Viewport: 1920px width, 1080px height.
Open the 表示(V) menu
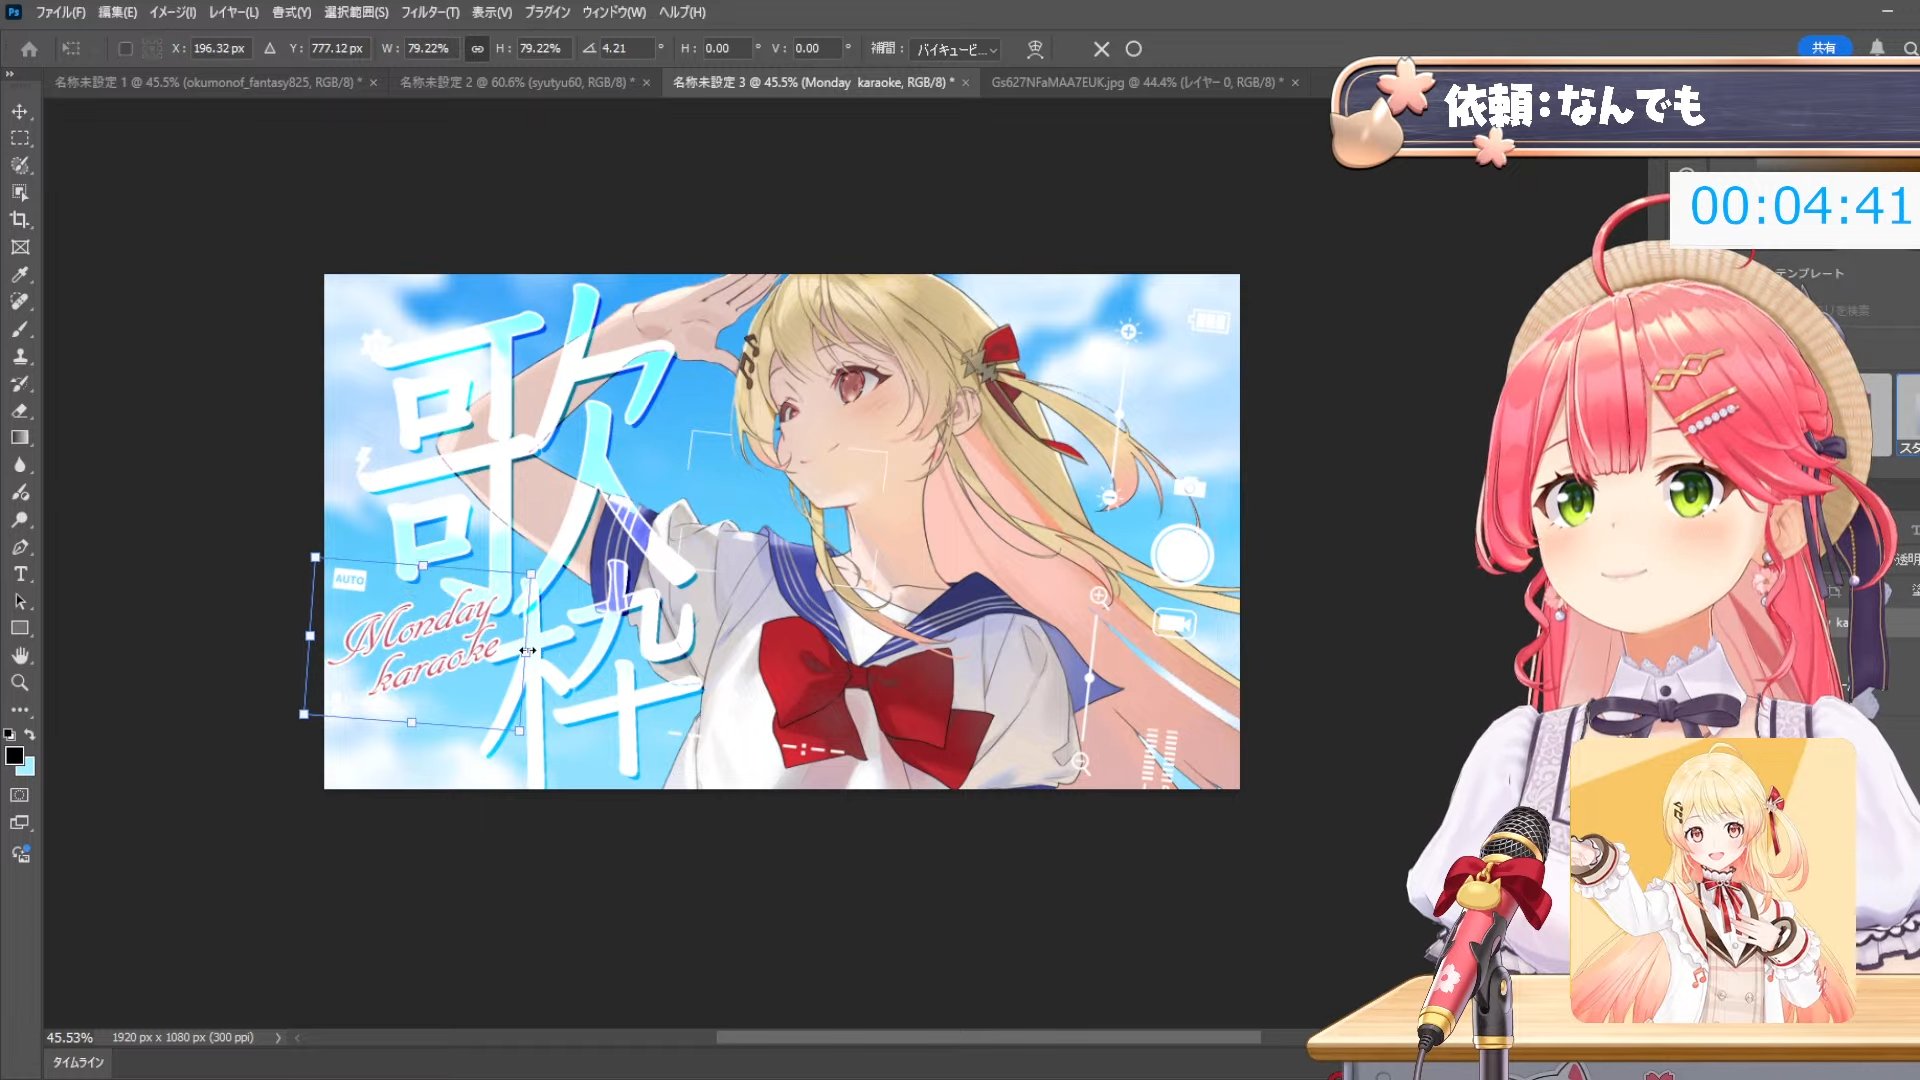pyautogui.click(x=491, y=12)
